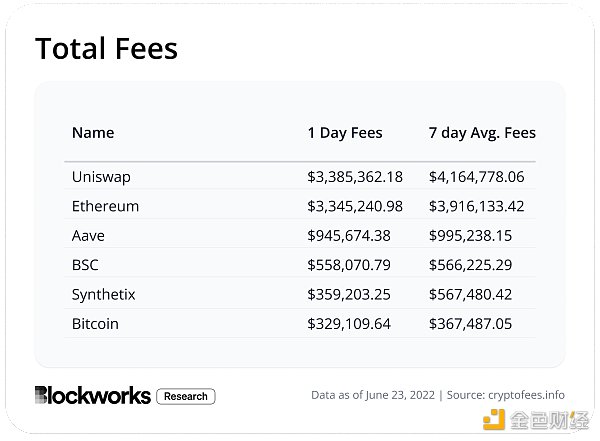
Task: Select the 1 Day Fees column header
Action: [x=345, y=133]
